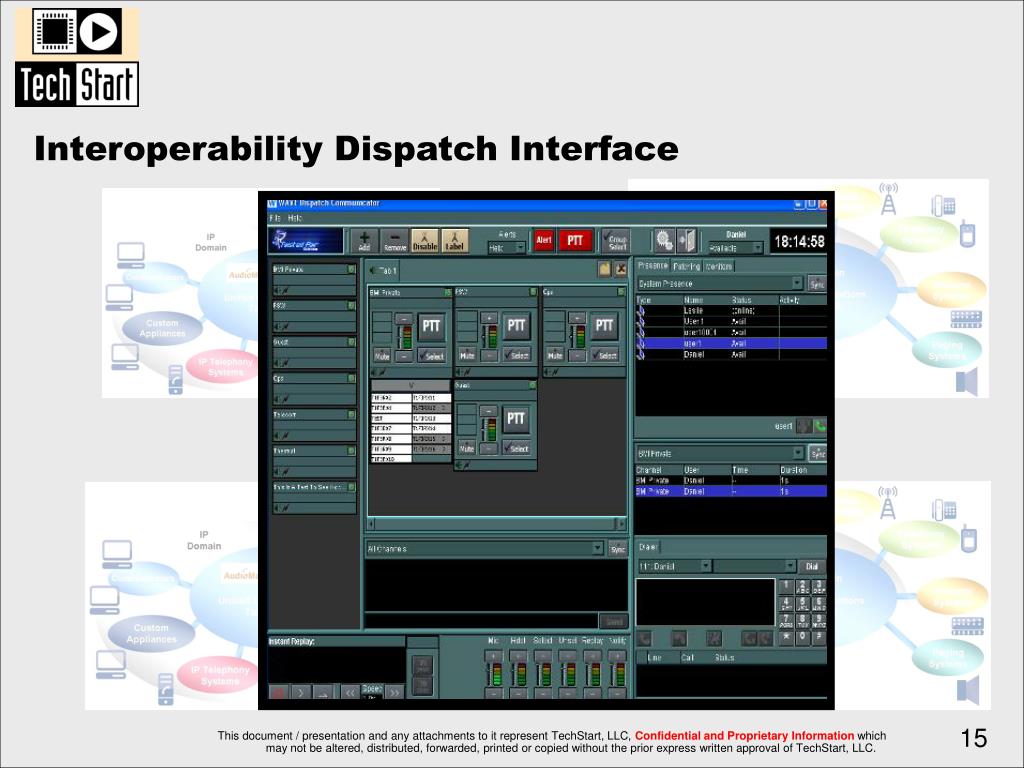Toggle green indicator on FSC2 sidebar channel
The width and height of the screenshot is (1024, 768).
[351, 306]
